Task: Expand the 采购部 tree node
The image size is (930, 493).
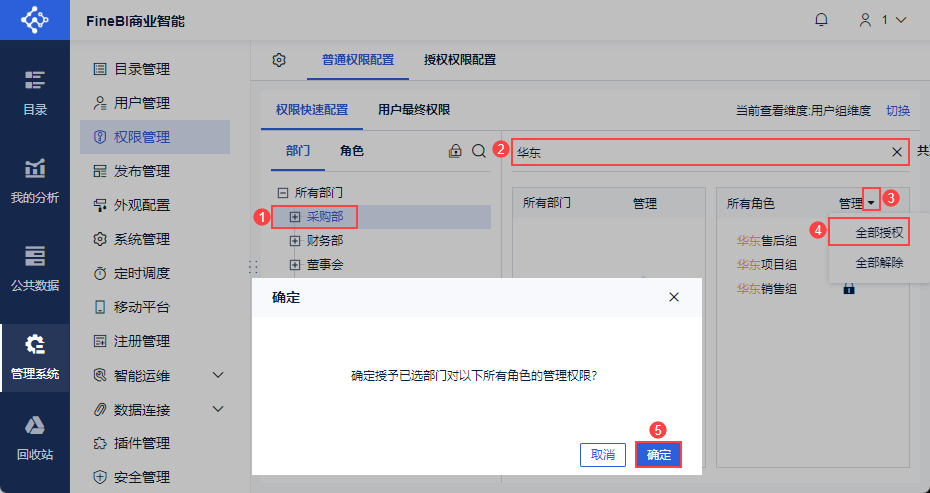Action: 295,217
